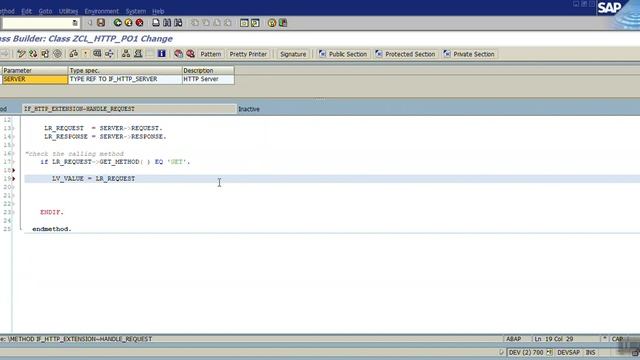
Task: Open the command field history dropdown
Action: pyautogui.click(x=75, y=23)
